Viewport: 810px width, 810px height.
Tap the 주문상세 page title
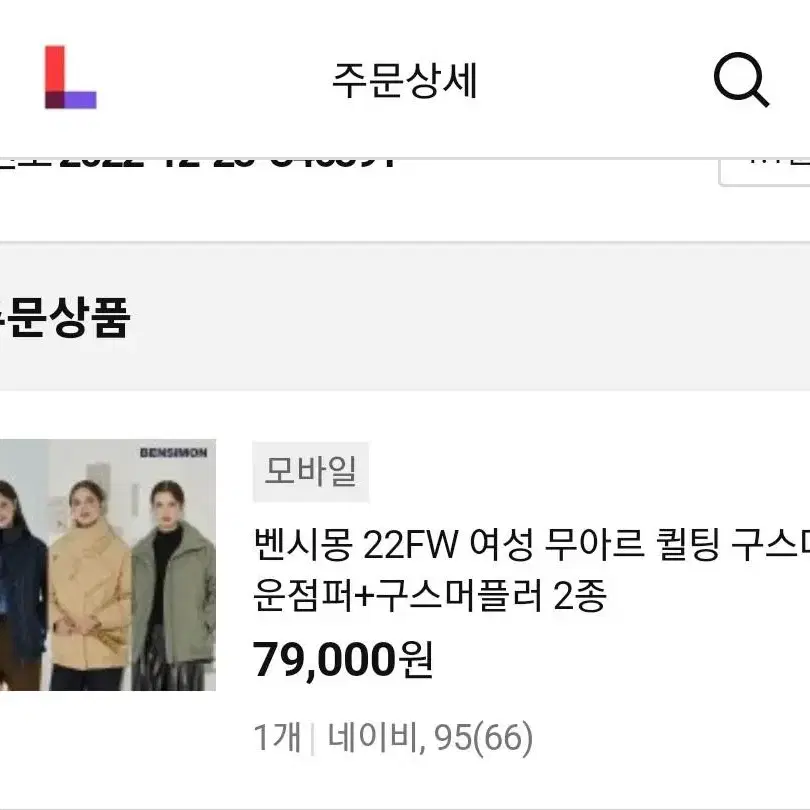404,80
